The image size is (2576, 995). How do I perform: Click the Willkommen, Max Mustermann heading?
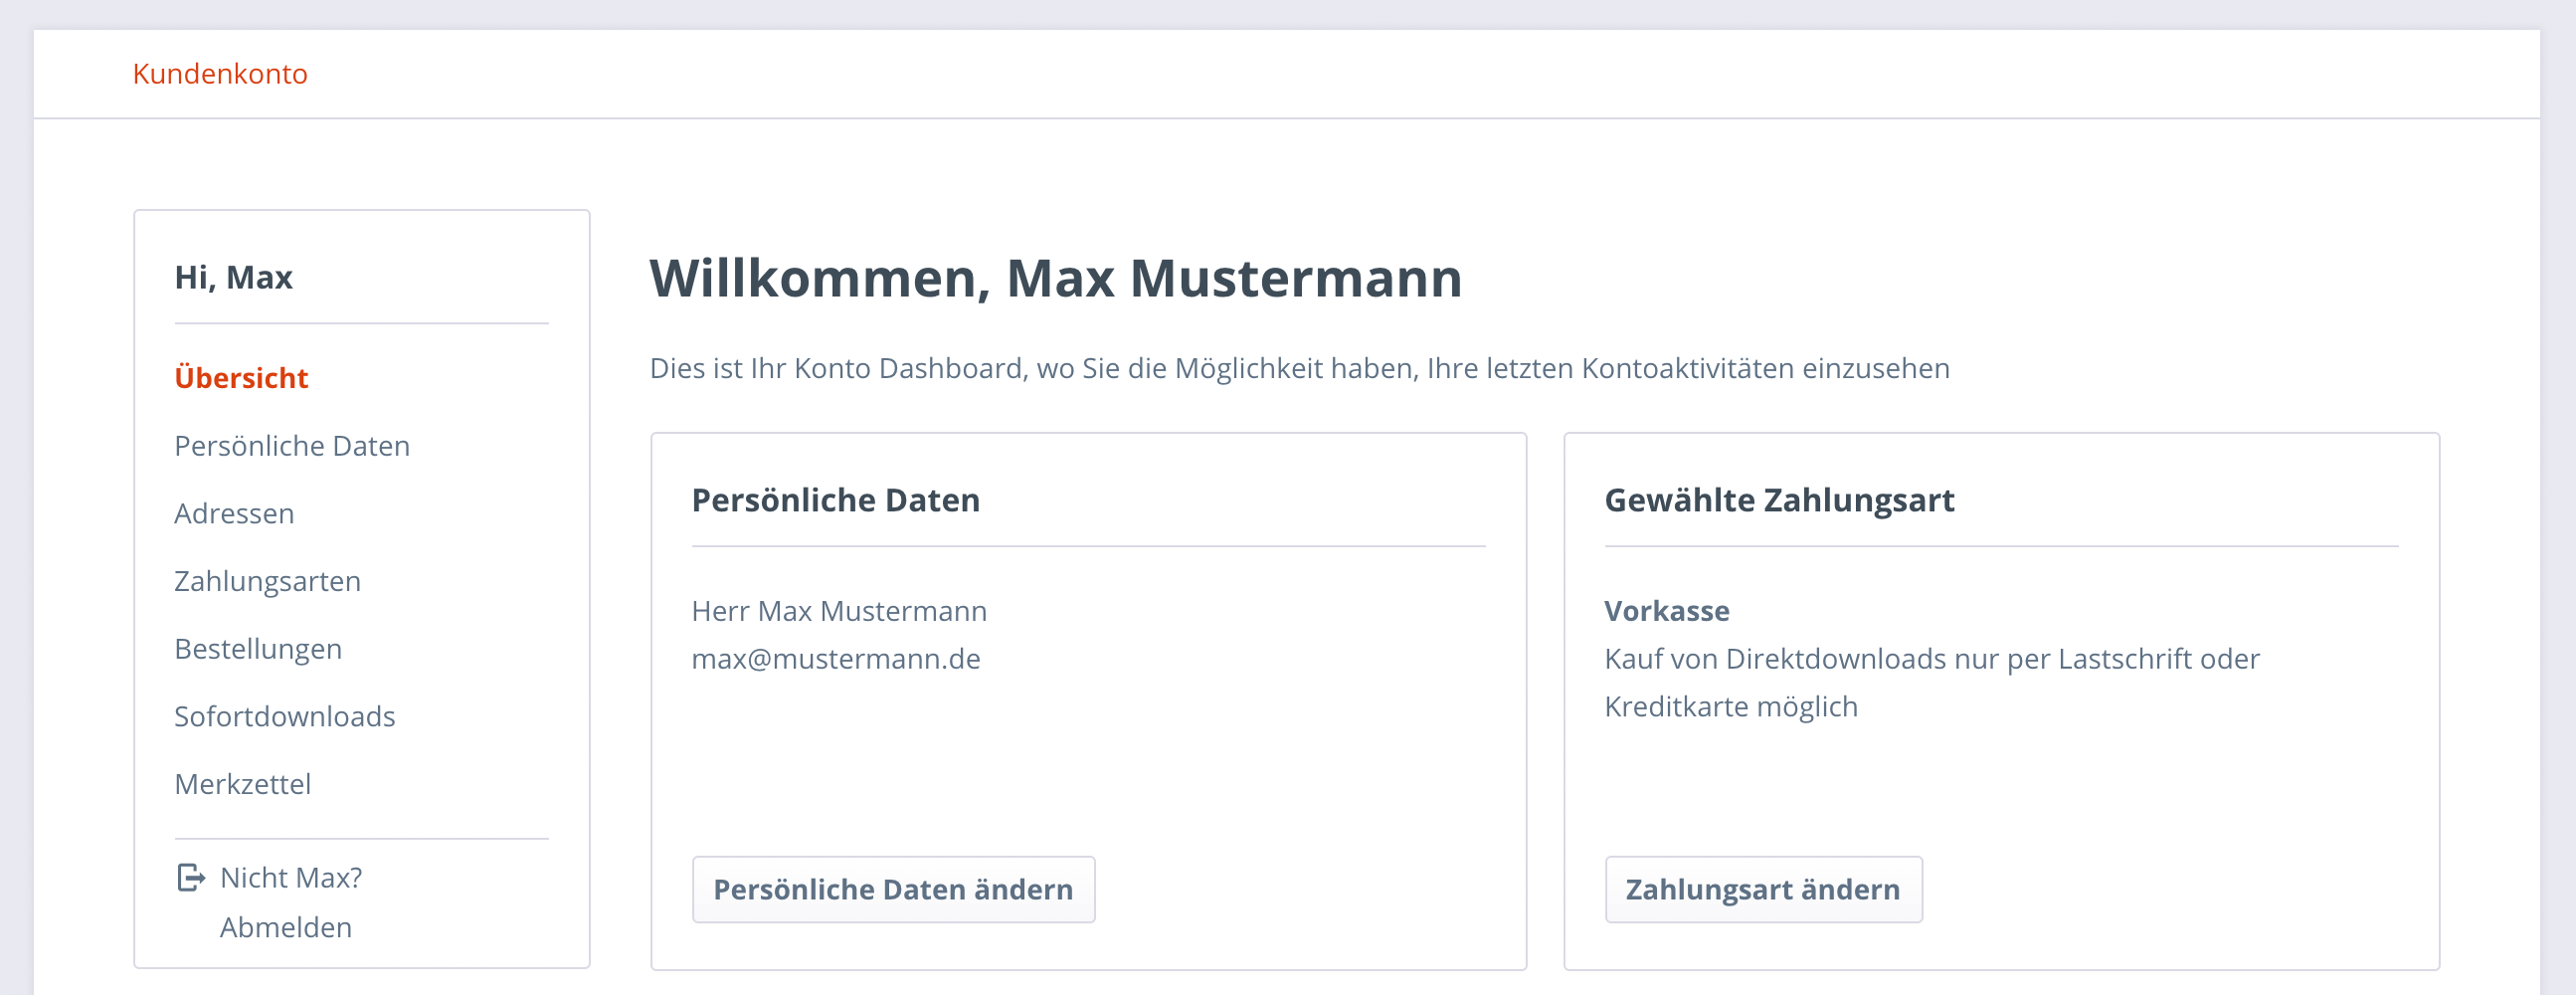tap(1056, 278)
